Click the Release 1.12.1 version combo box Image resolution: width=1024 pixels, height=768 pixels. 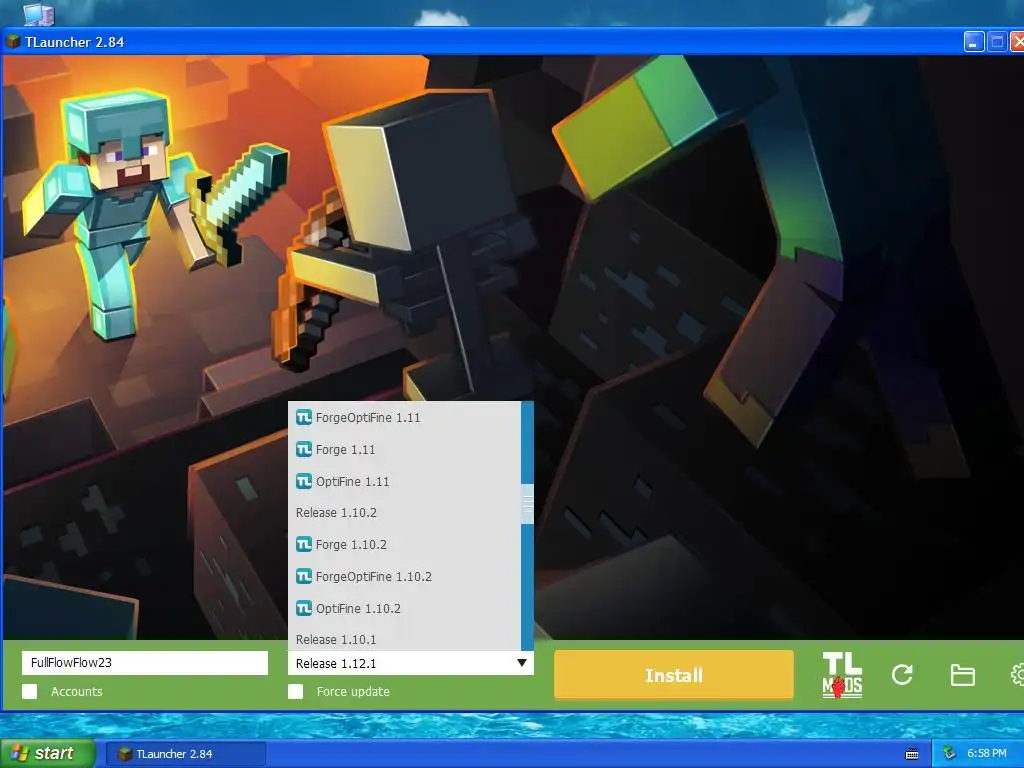click(411, 663)
